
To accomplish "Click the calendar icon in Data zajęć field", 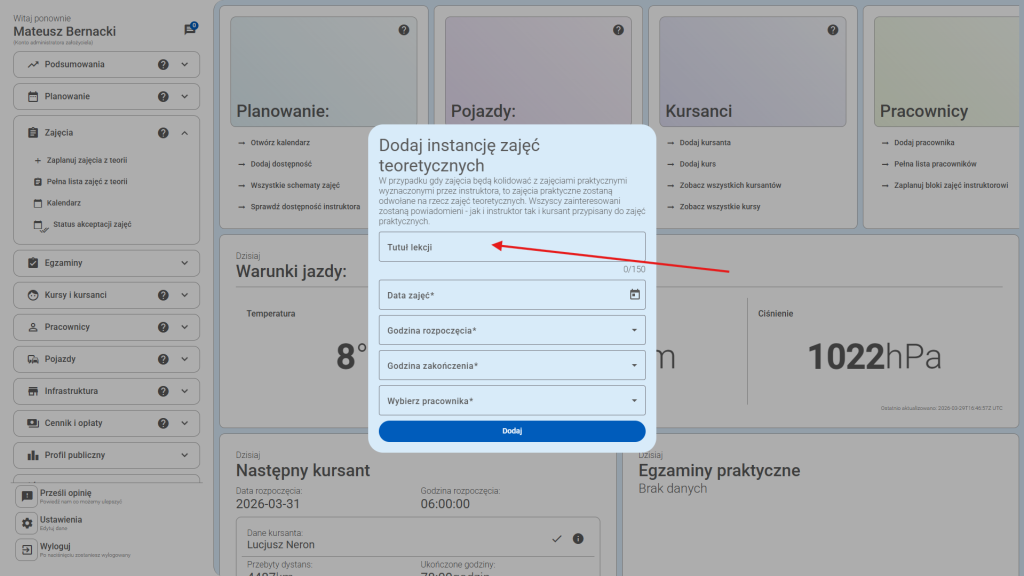I will (634, 294).
